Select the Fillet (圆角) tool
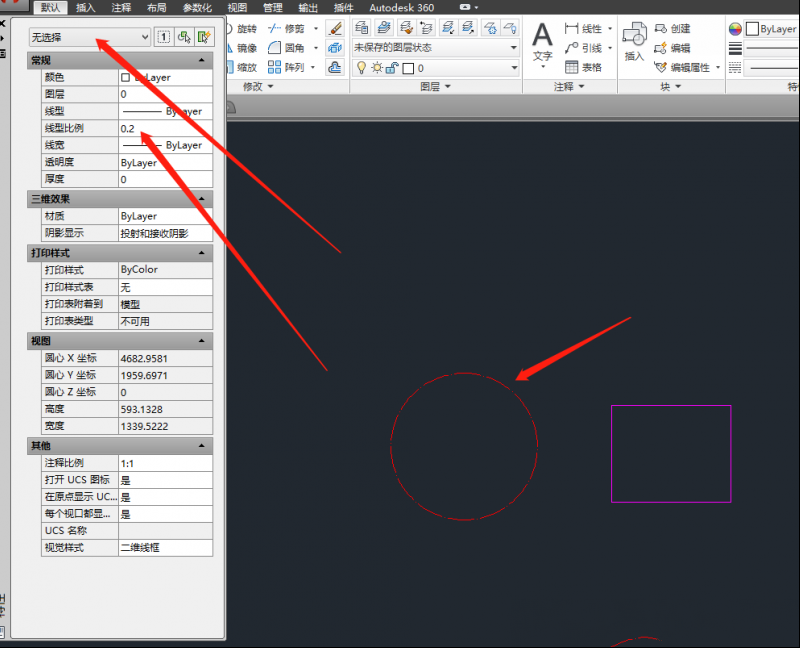The width and height of the screenshot is (800, 648). click(x=287, y=48)
